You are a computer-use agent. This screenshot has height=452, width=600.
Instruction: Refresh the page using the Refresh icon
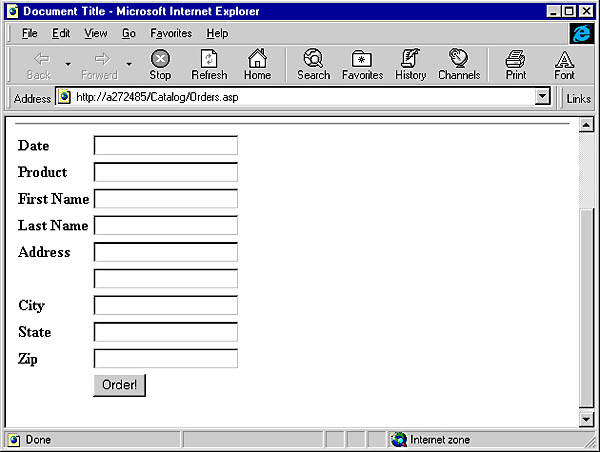tap(209, 64)
